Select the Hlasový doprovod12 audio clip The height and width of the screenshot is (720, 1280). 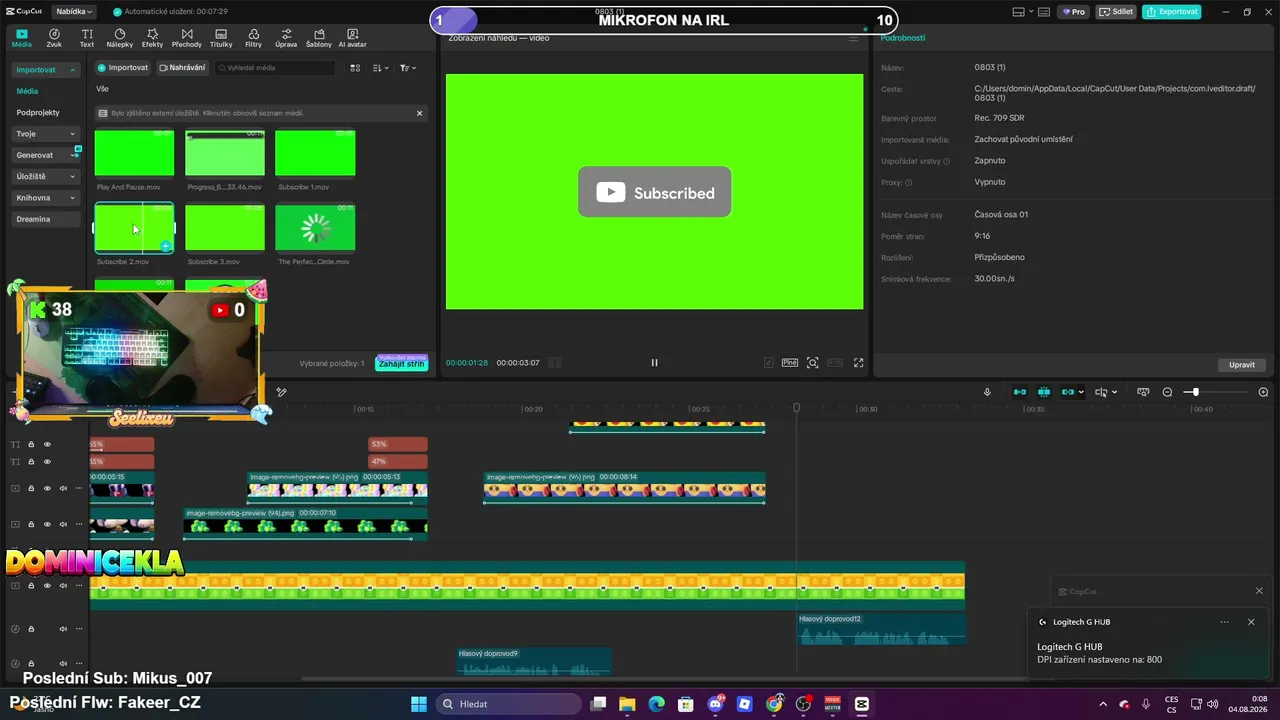[882, 629]
